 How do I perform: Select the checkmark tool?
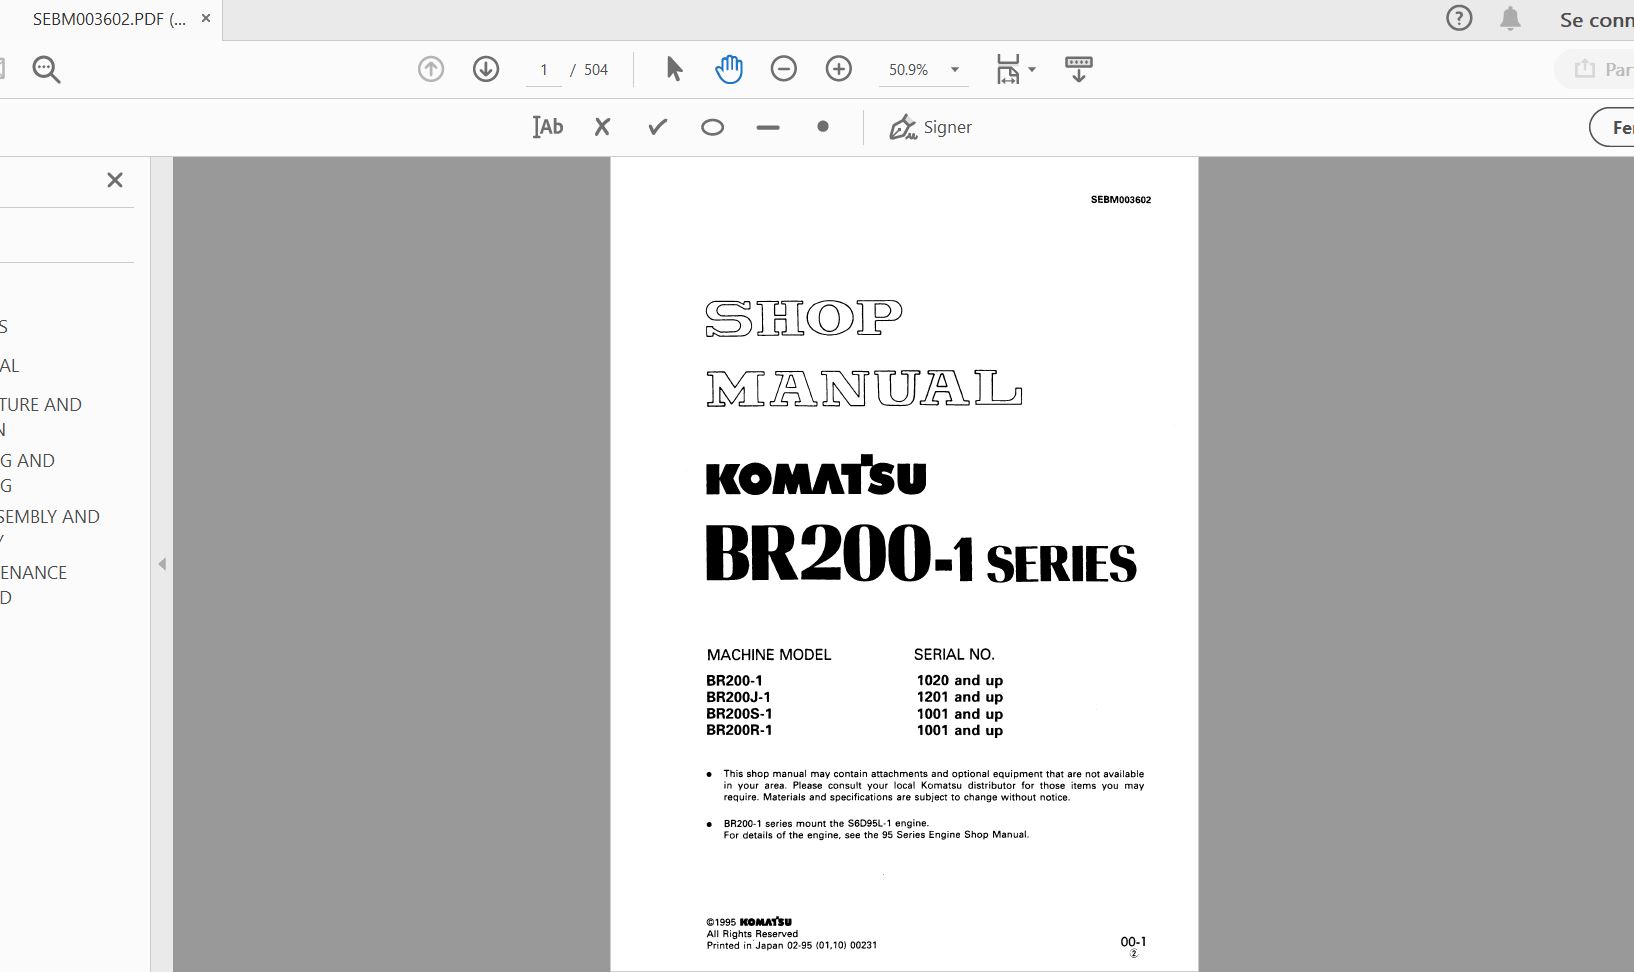657,127
